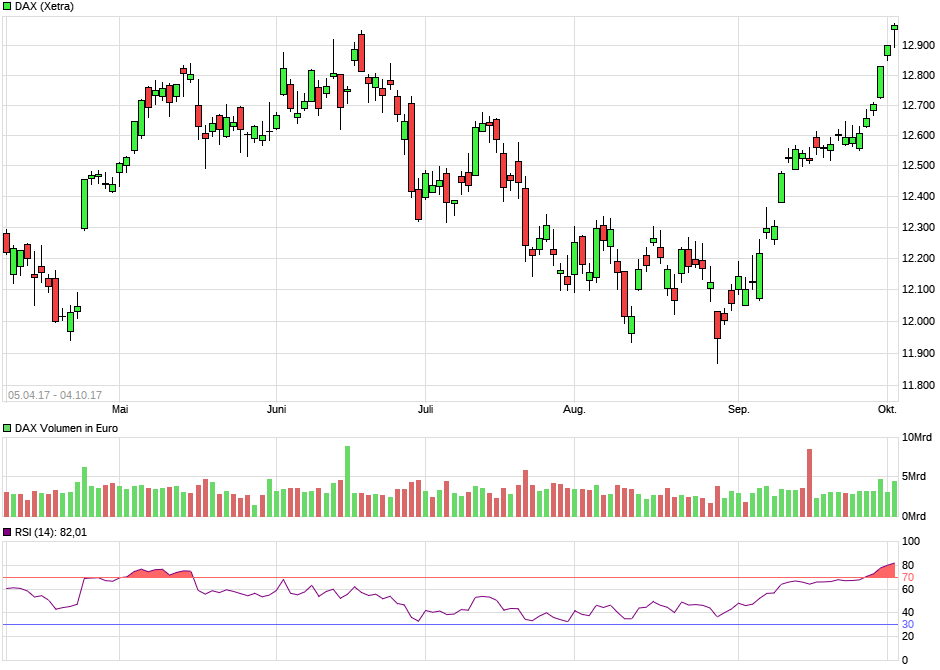Screen dimensions: 940x670
Task: Click the 11.800 price axis label
Action: click(x=918, y=385)
